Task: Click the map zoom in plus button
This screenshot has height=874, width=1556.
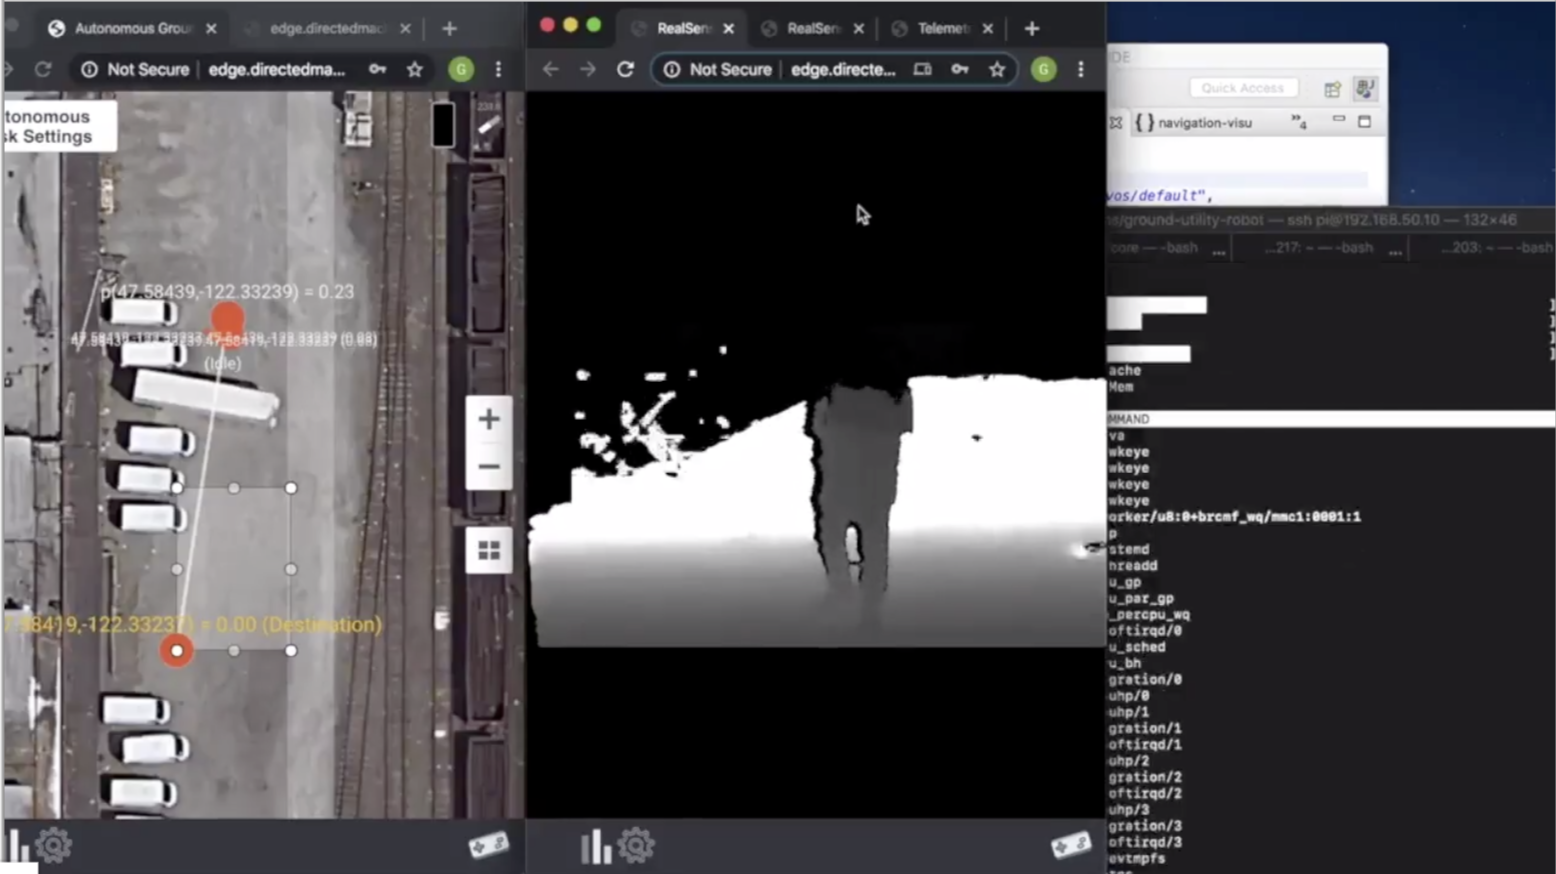Action: click(488, 419)
